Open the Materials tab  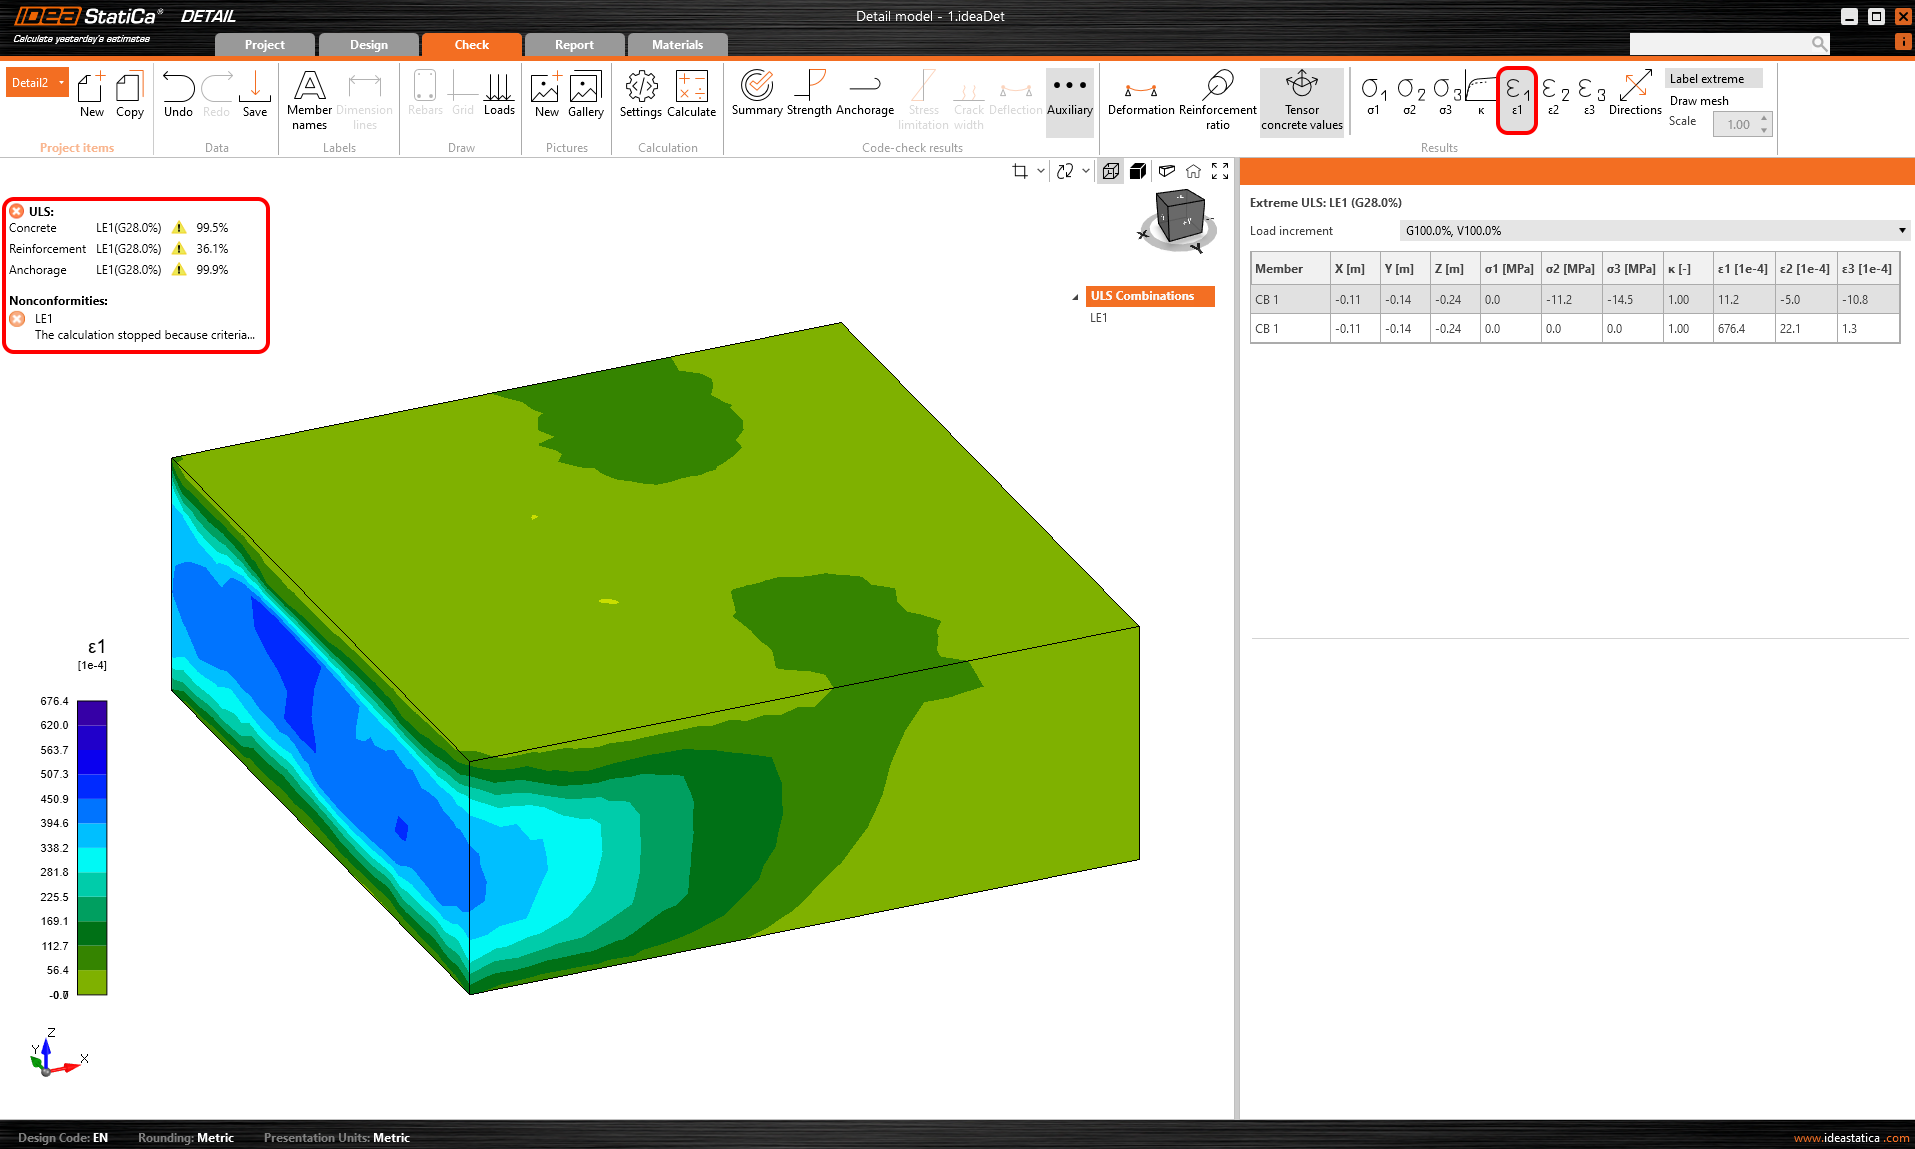click(x=677, y=44)
